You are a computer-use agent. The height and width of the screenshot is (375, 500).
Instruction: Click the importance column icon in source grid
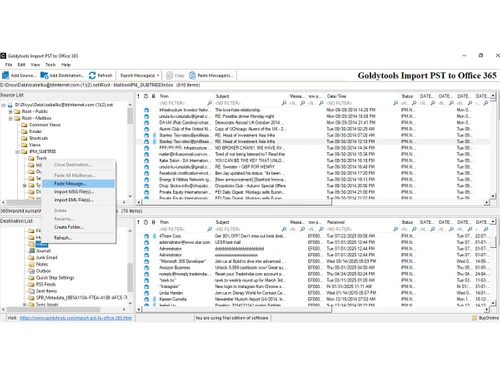[138, 96]
